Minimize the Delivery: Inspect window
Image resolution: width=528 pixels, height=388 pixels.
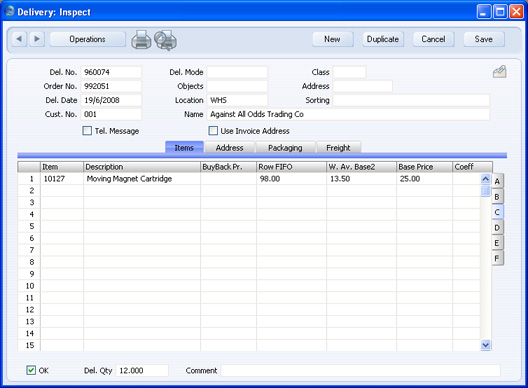pyautogui.click(x=484, y=12)
